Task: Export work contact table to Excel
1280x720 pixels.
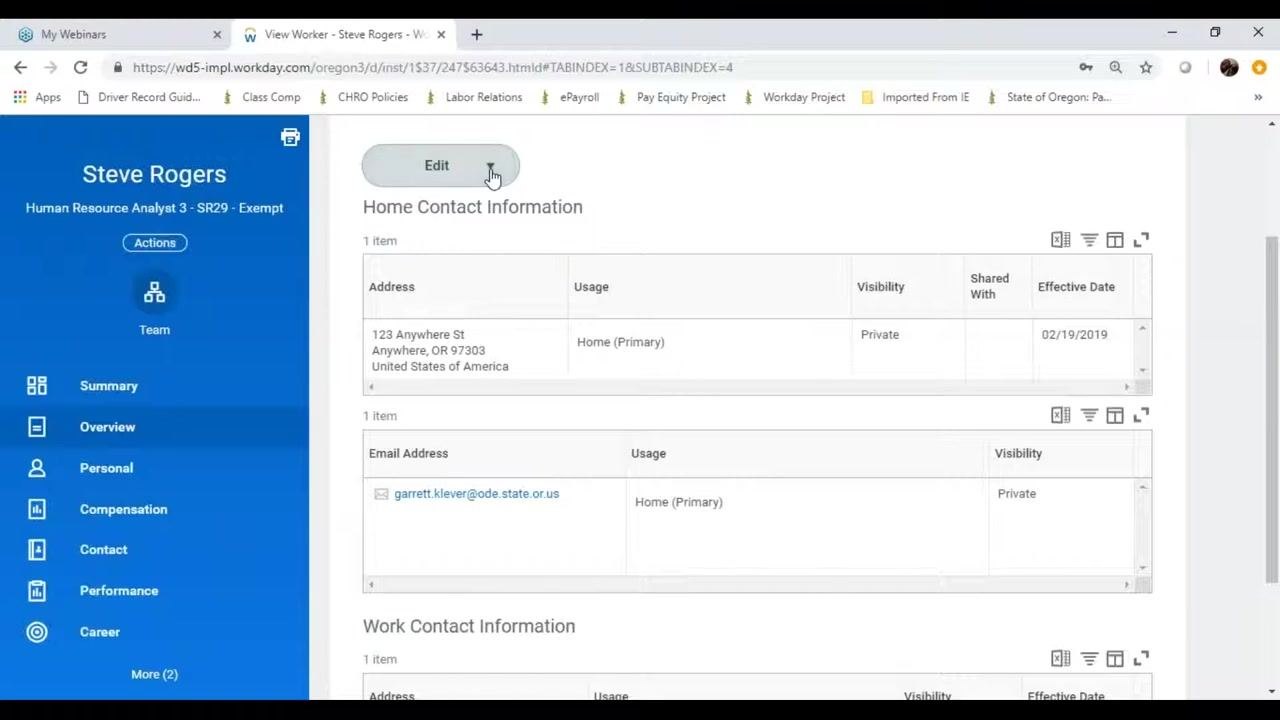Action: (x=1060, y=659)
